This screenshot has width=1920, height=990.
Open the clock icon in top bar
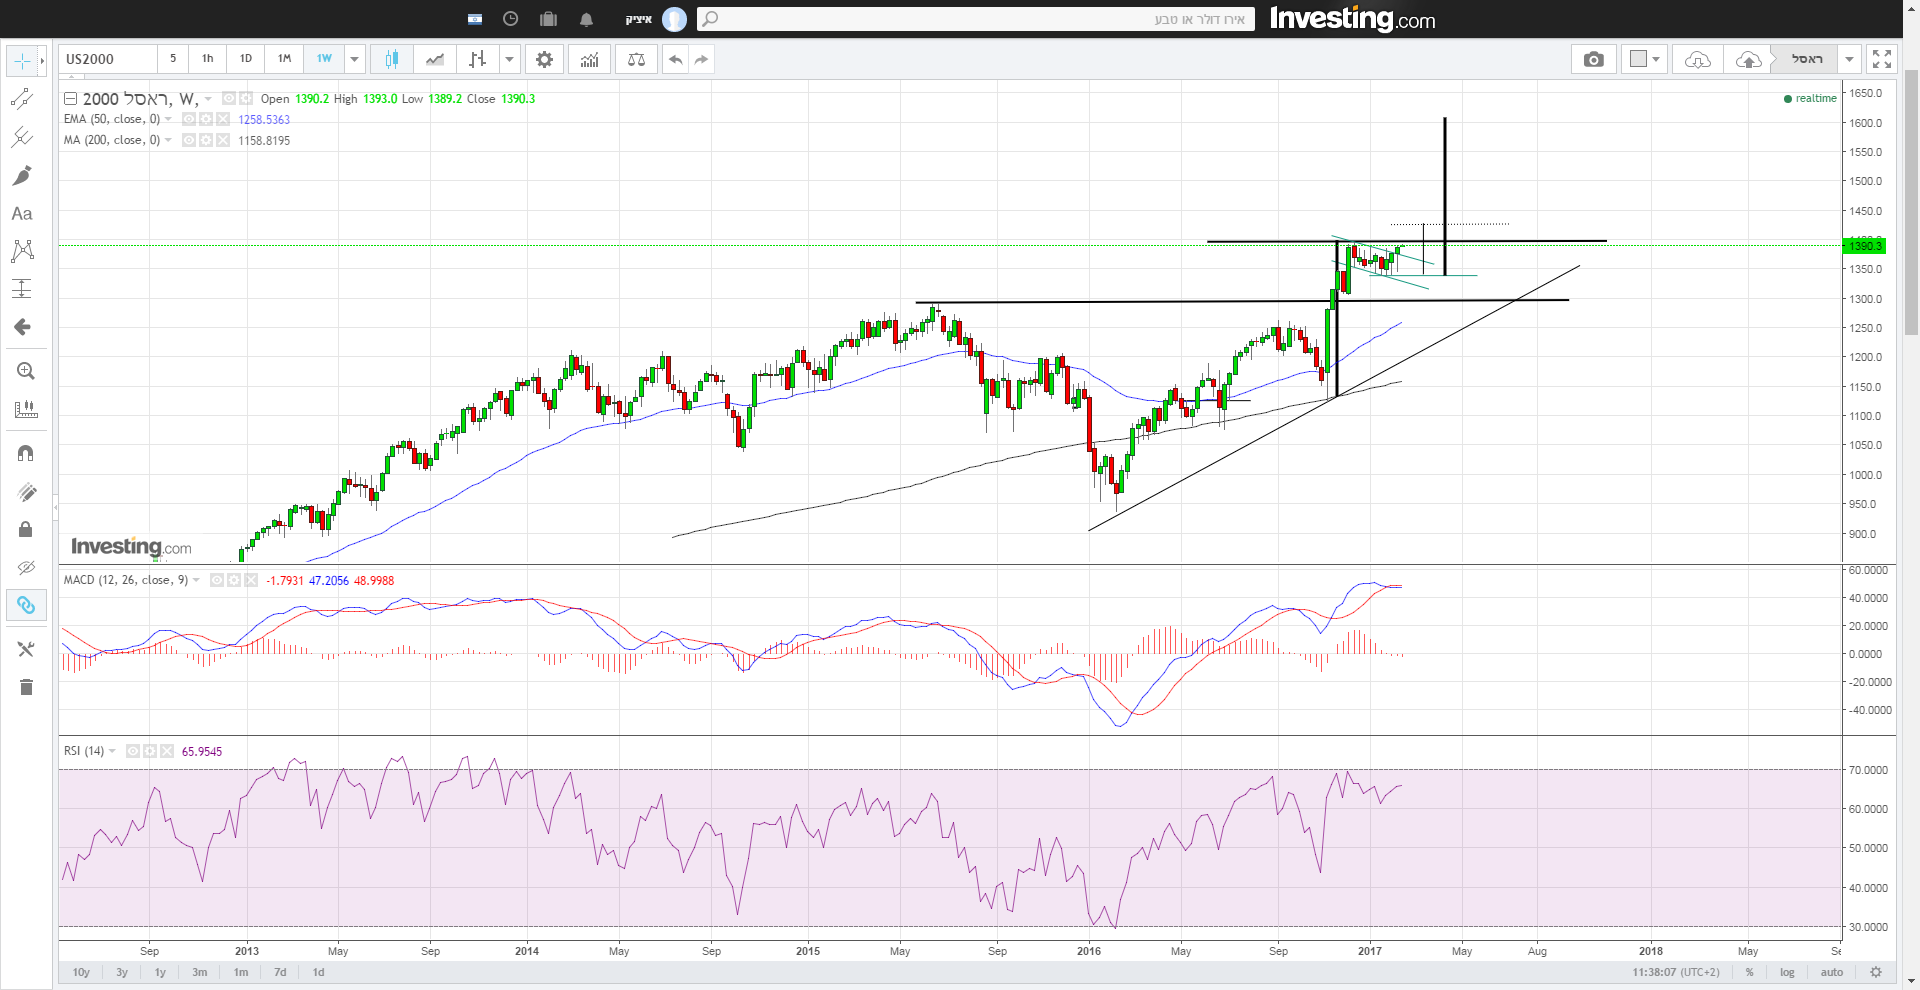(x=510, y=19)
